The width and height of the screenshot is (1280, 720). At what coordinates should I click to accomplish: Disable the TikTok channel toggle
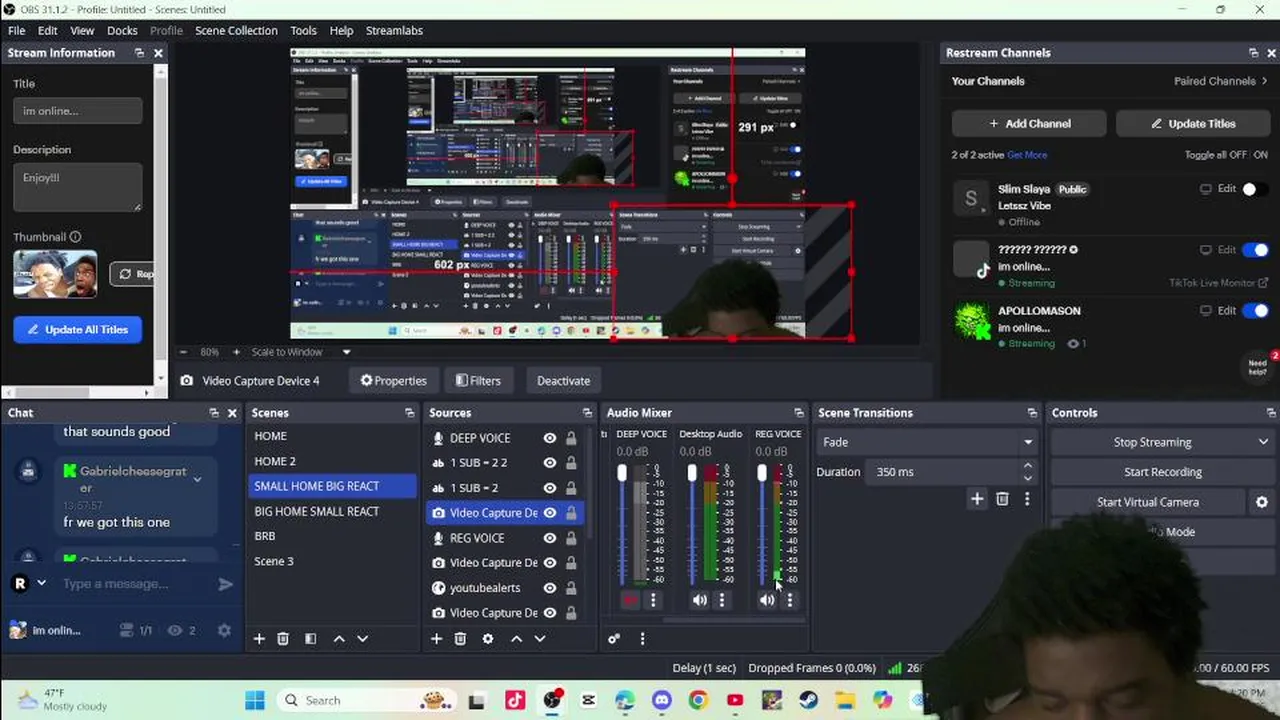coord(1256,250)
